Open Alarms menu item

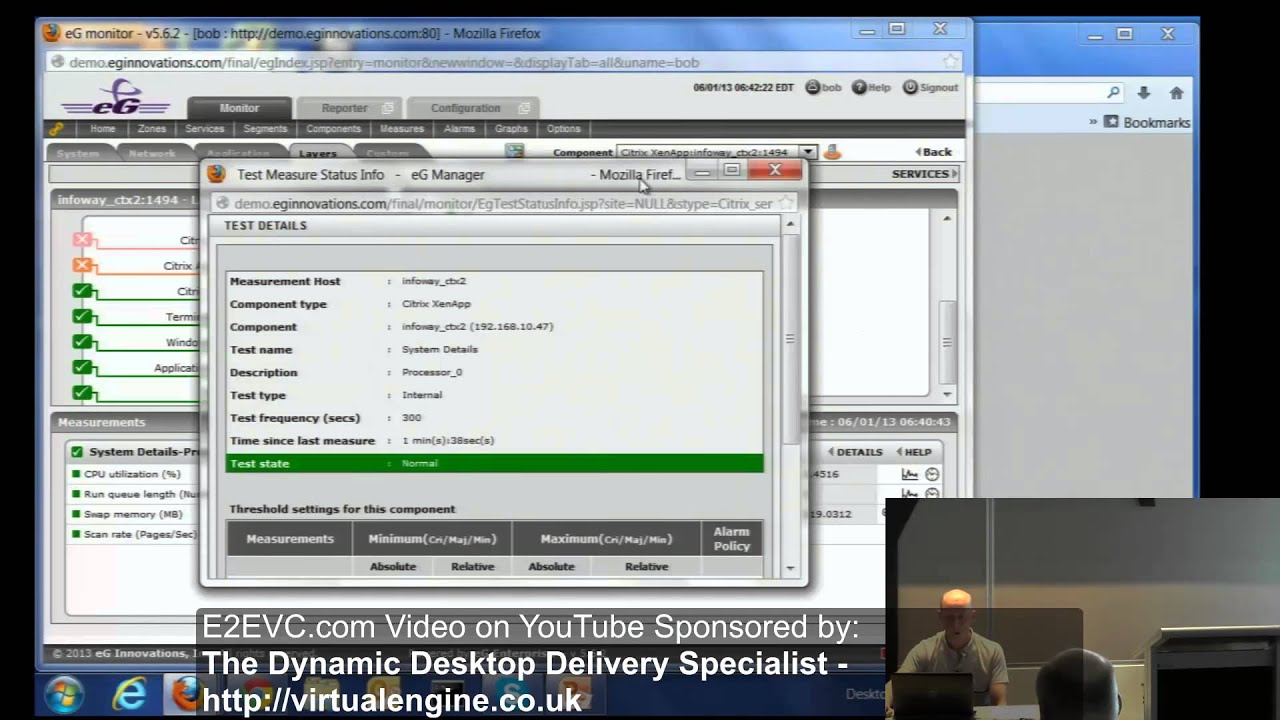[459, 129]
